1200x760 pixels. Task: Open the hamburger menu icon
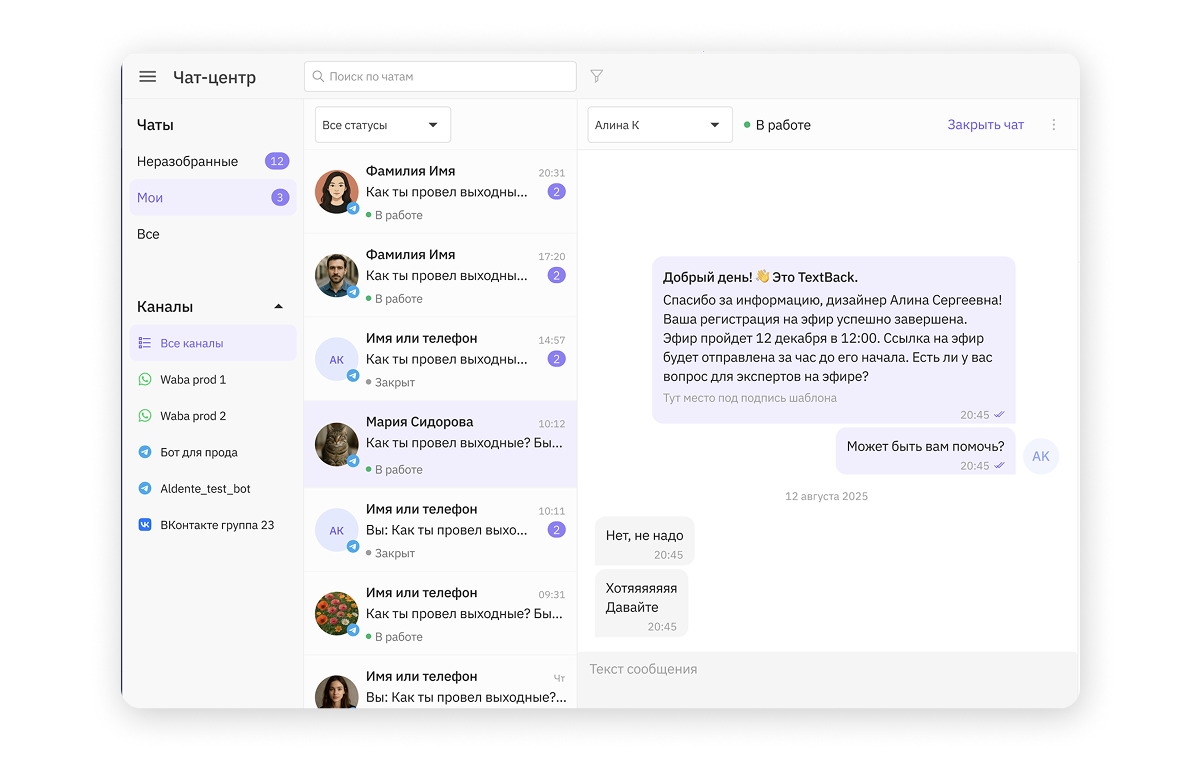coord(148,77)
